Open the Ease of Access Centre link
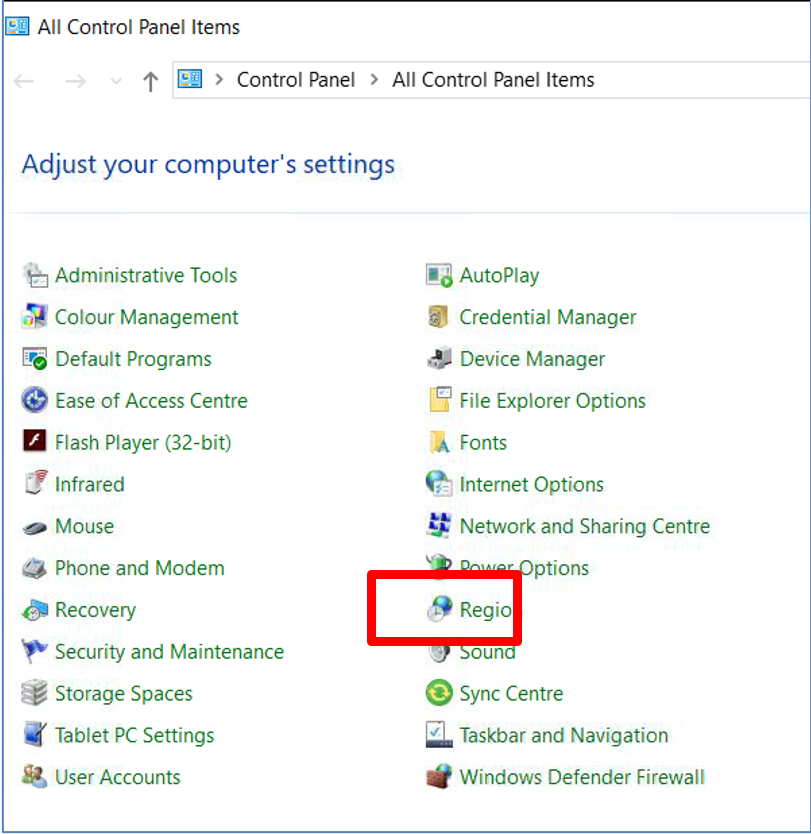Screen dimensions: 811x834 (151, 401)
